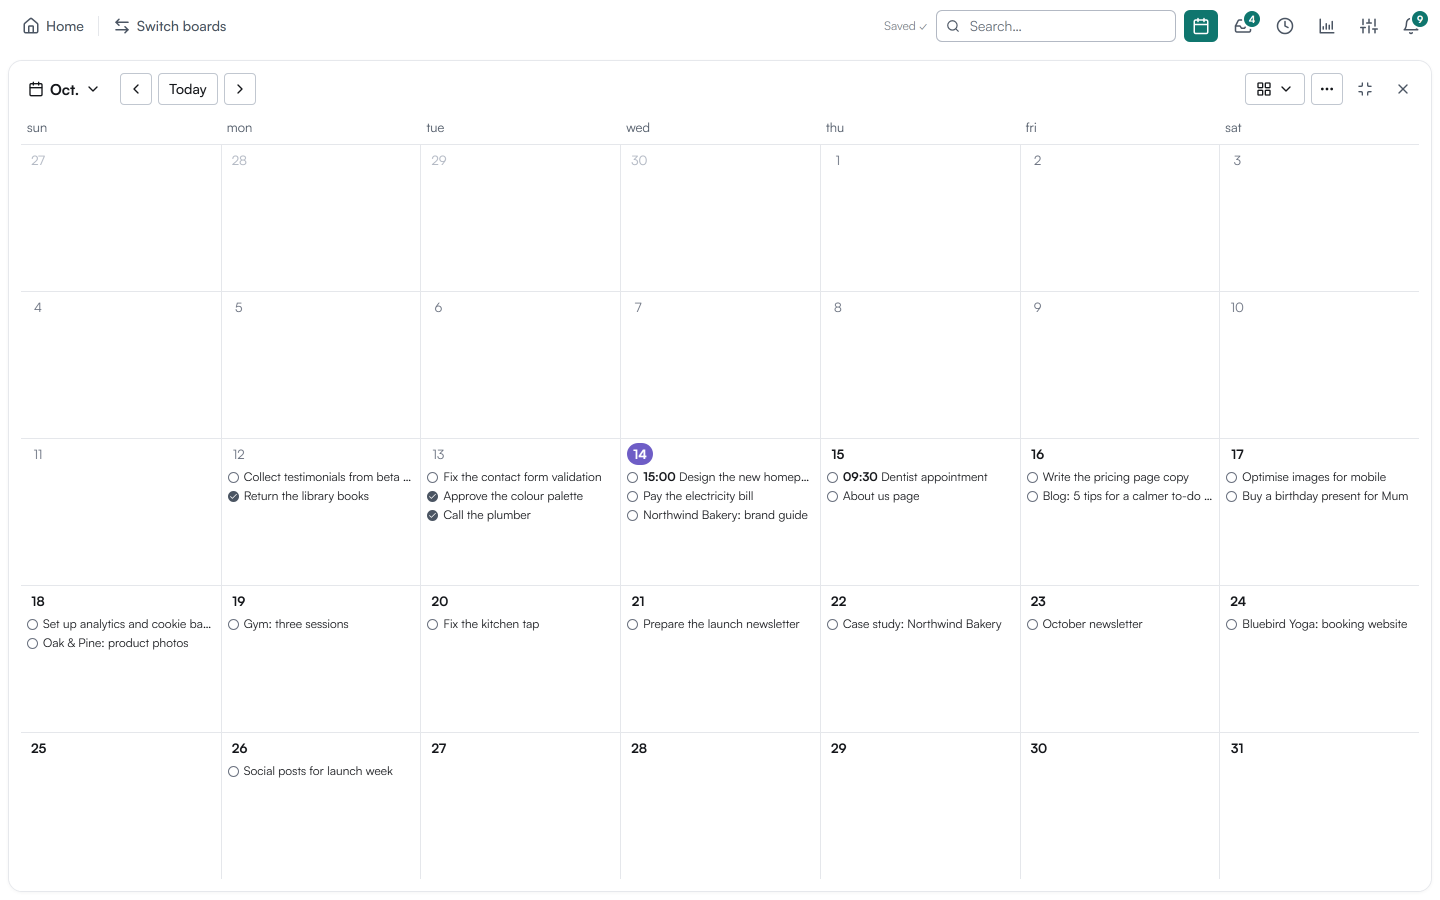The image size is (1440, 900).
Task: Open Oak & Pine: product photos task
Action: (116, 643)
